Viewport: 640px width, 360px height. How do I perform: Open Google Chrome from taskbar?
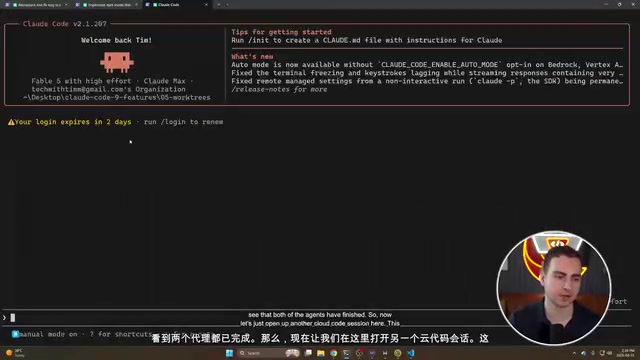click(334, 353)
